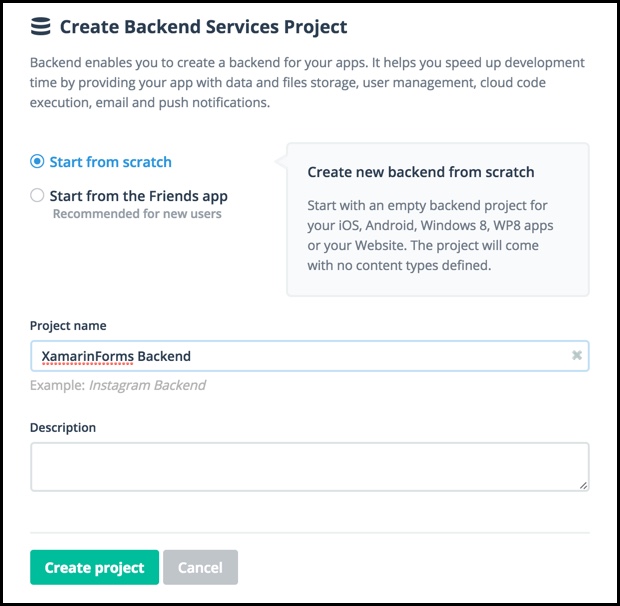Click the Description box resize grip corner
The width and height of the screenshot is (620, 606).
coord(583,485)
